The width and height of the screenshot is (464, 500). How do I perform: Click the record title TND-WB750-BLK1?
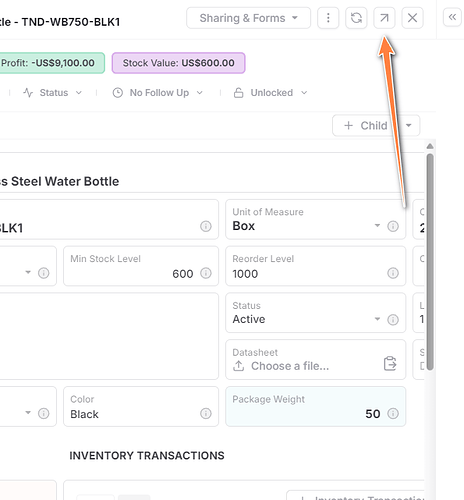point(71,22)
